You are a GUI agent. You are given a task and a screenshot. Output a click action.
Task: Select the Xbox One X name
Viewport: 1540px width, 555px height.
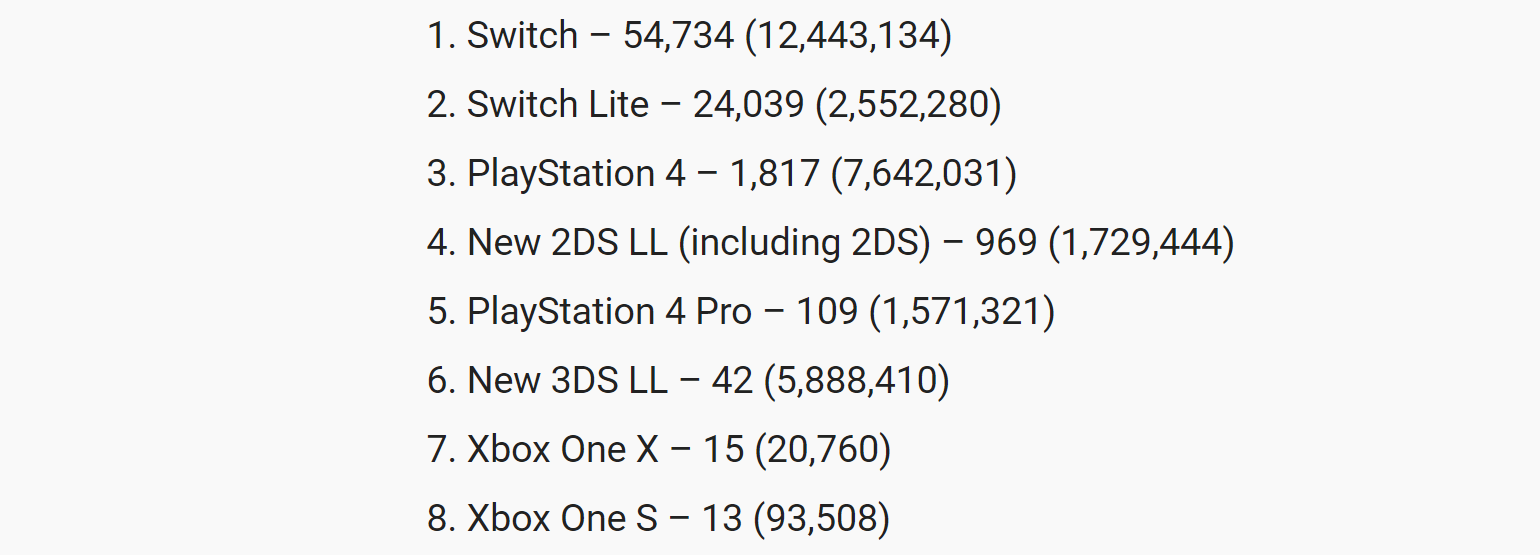click(563, 450)
